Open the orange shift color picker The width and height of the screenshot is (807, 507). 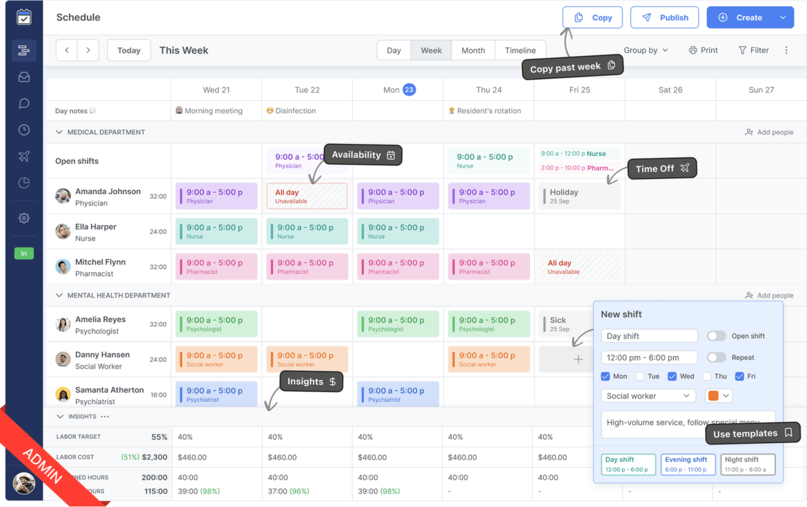[x=719, y=396]
